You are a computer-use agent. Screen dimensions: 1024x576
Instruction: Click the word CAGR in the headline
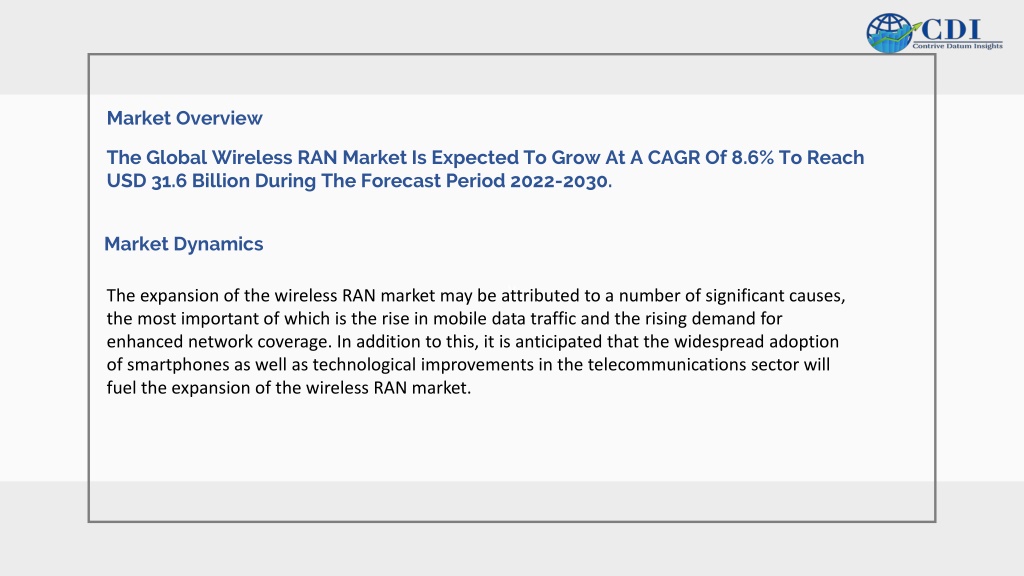click(673, 157)
